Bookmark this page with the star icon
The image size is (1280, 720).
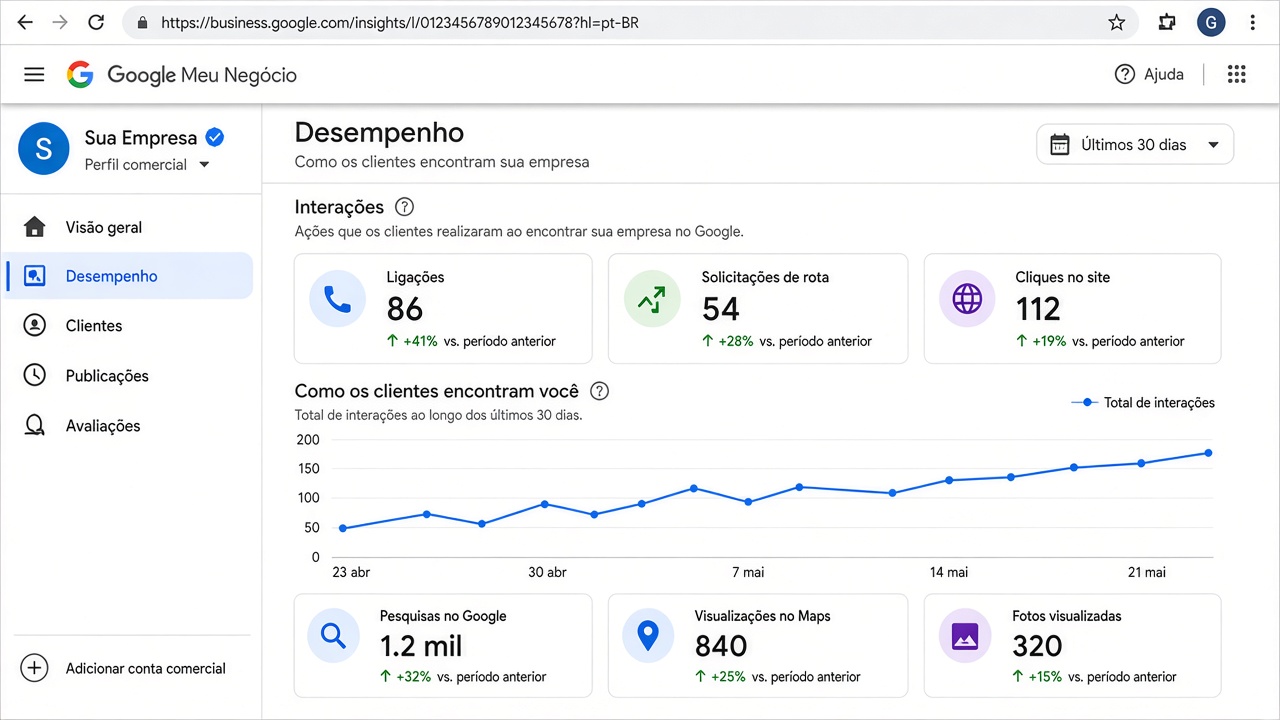click(1117, 22)
